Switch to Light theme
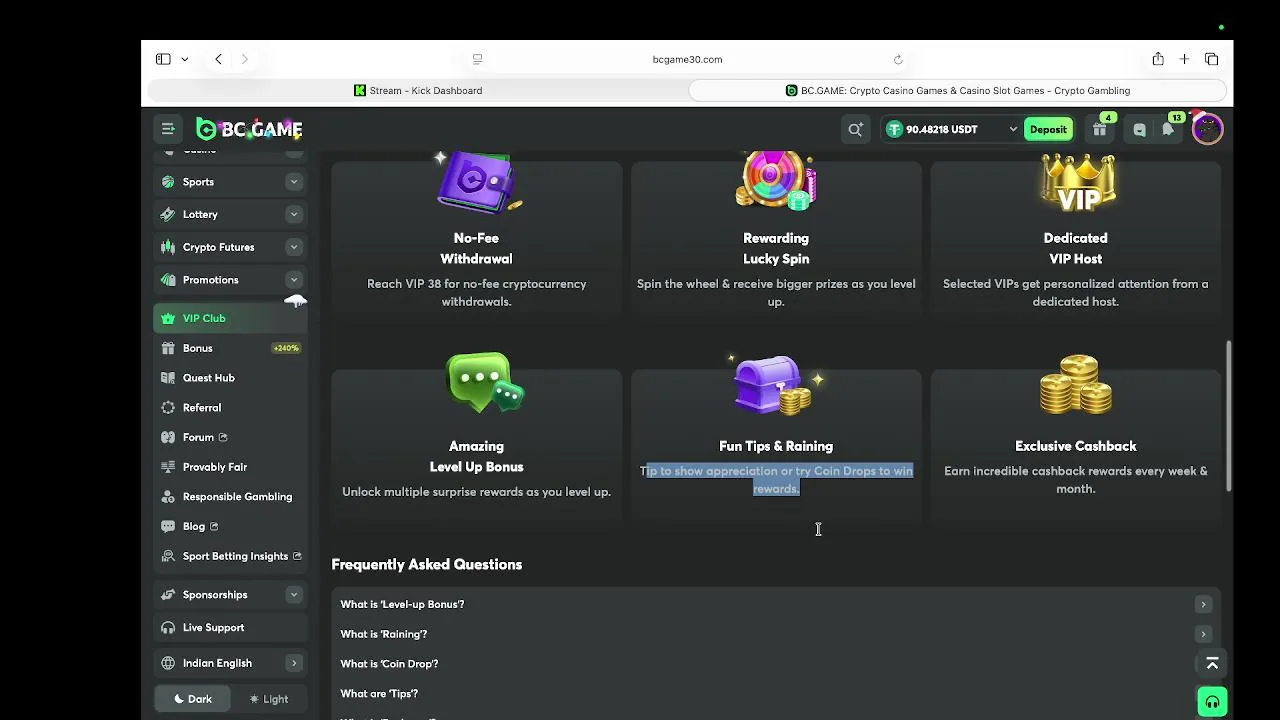The height and width of the screenshot is (720, 1280). click(x=269, y=699)
